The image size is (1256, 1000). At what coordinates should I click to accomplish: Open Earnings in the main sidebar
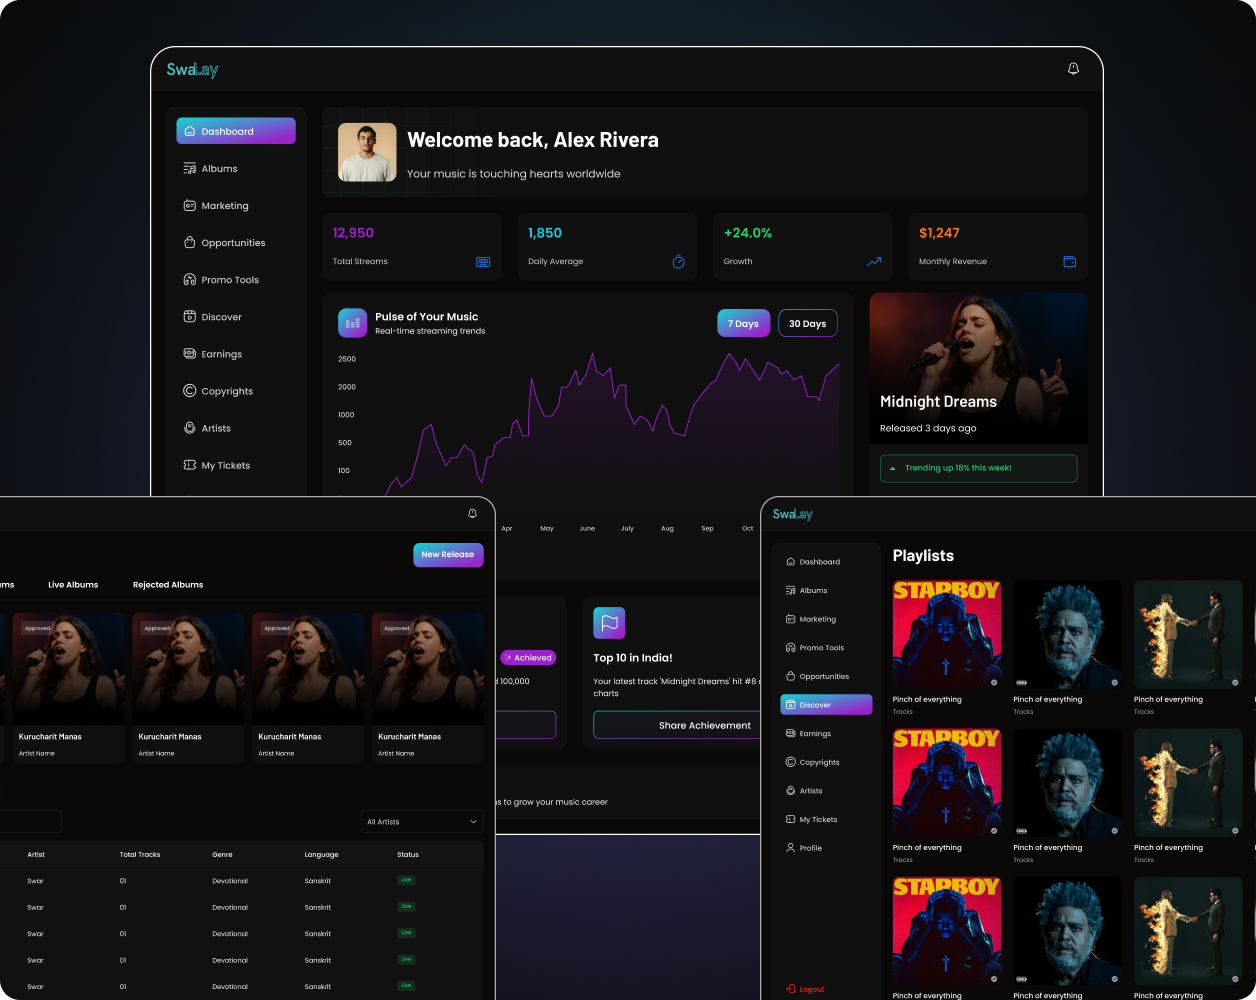tap(221, 354)
